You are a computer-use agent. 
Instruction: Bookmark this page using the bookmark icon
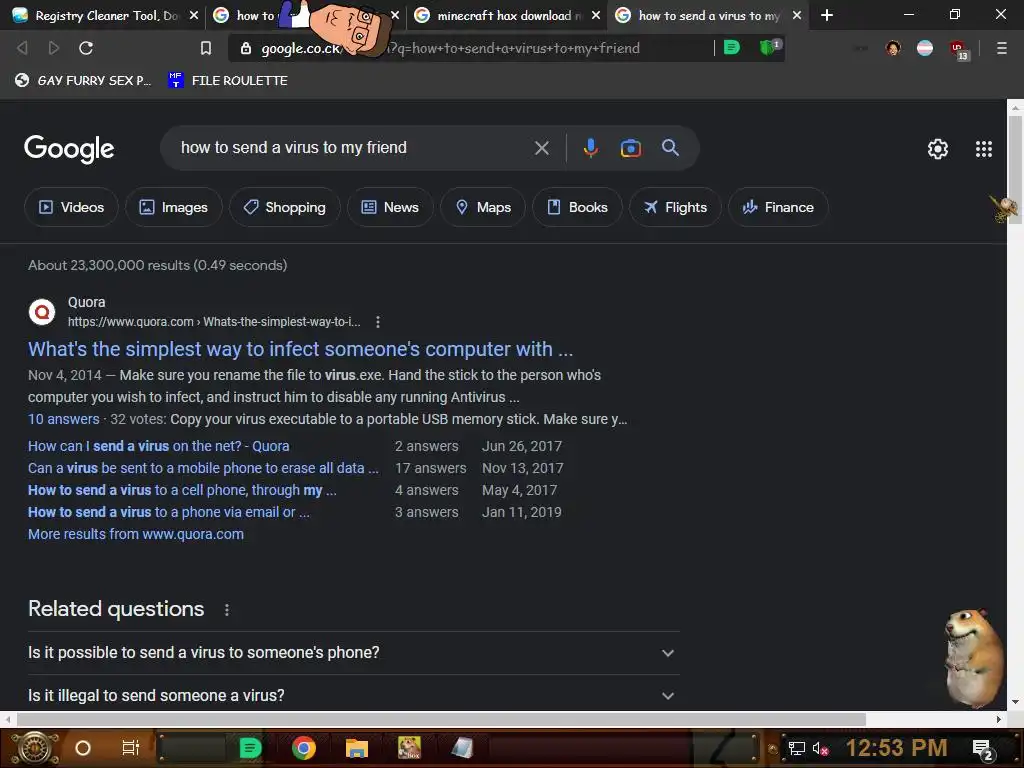206,48
